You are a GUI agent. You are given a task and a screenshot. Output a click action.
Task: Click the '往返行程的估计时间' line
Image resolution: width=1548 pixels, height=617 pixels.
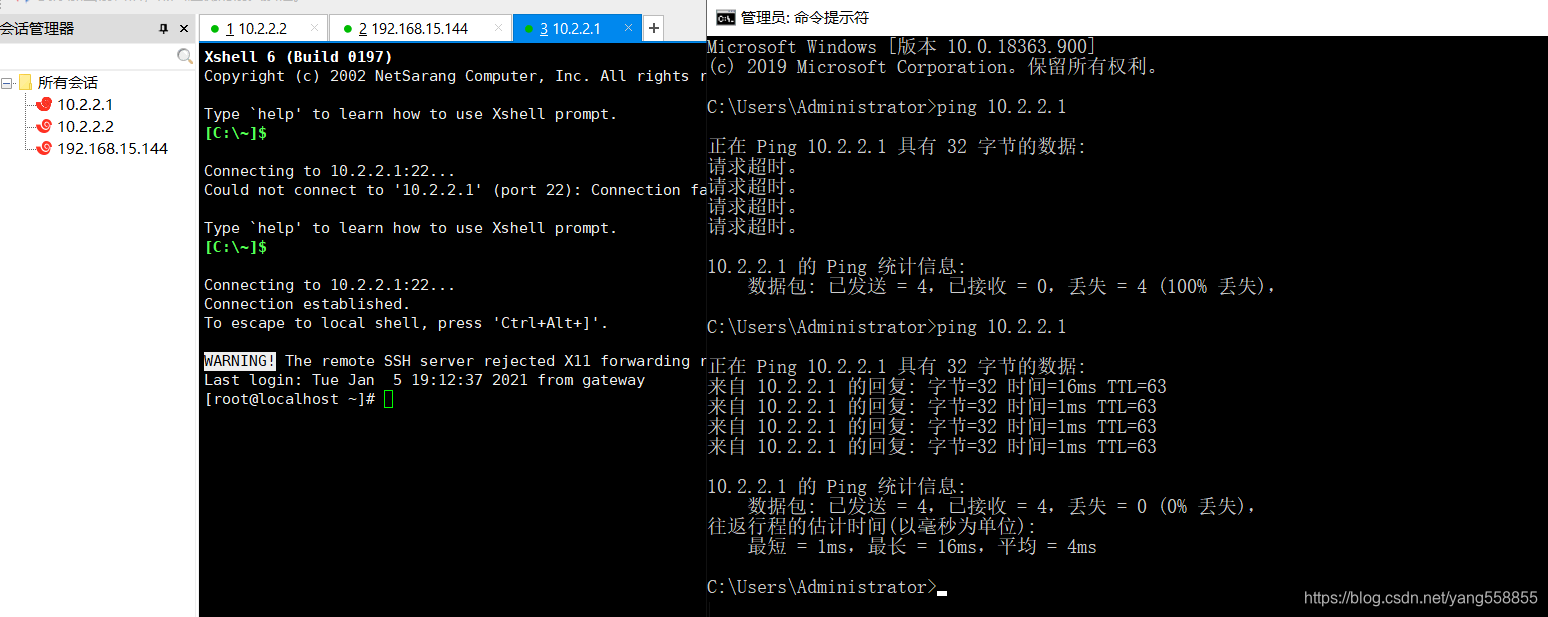point(872,527)
